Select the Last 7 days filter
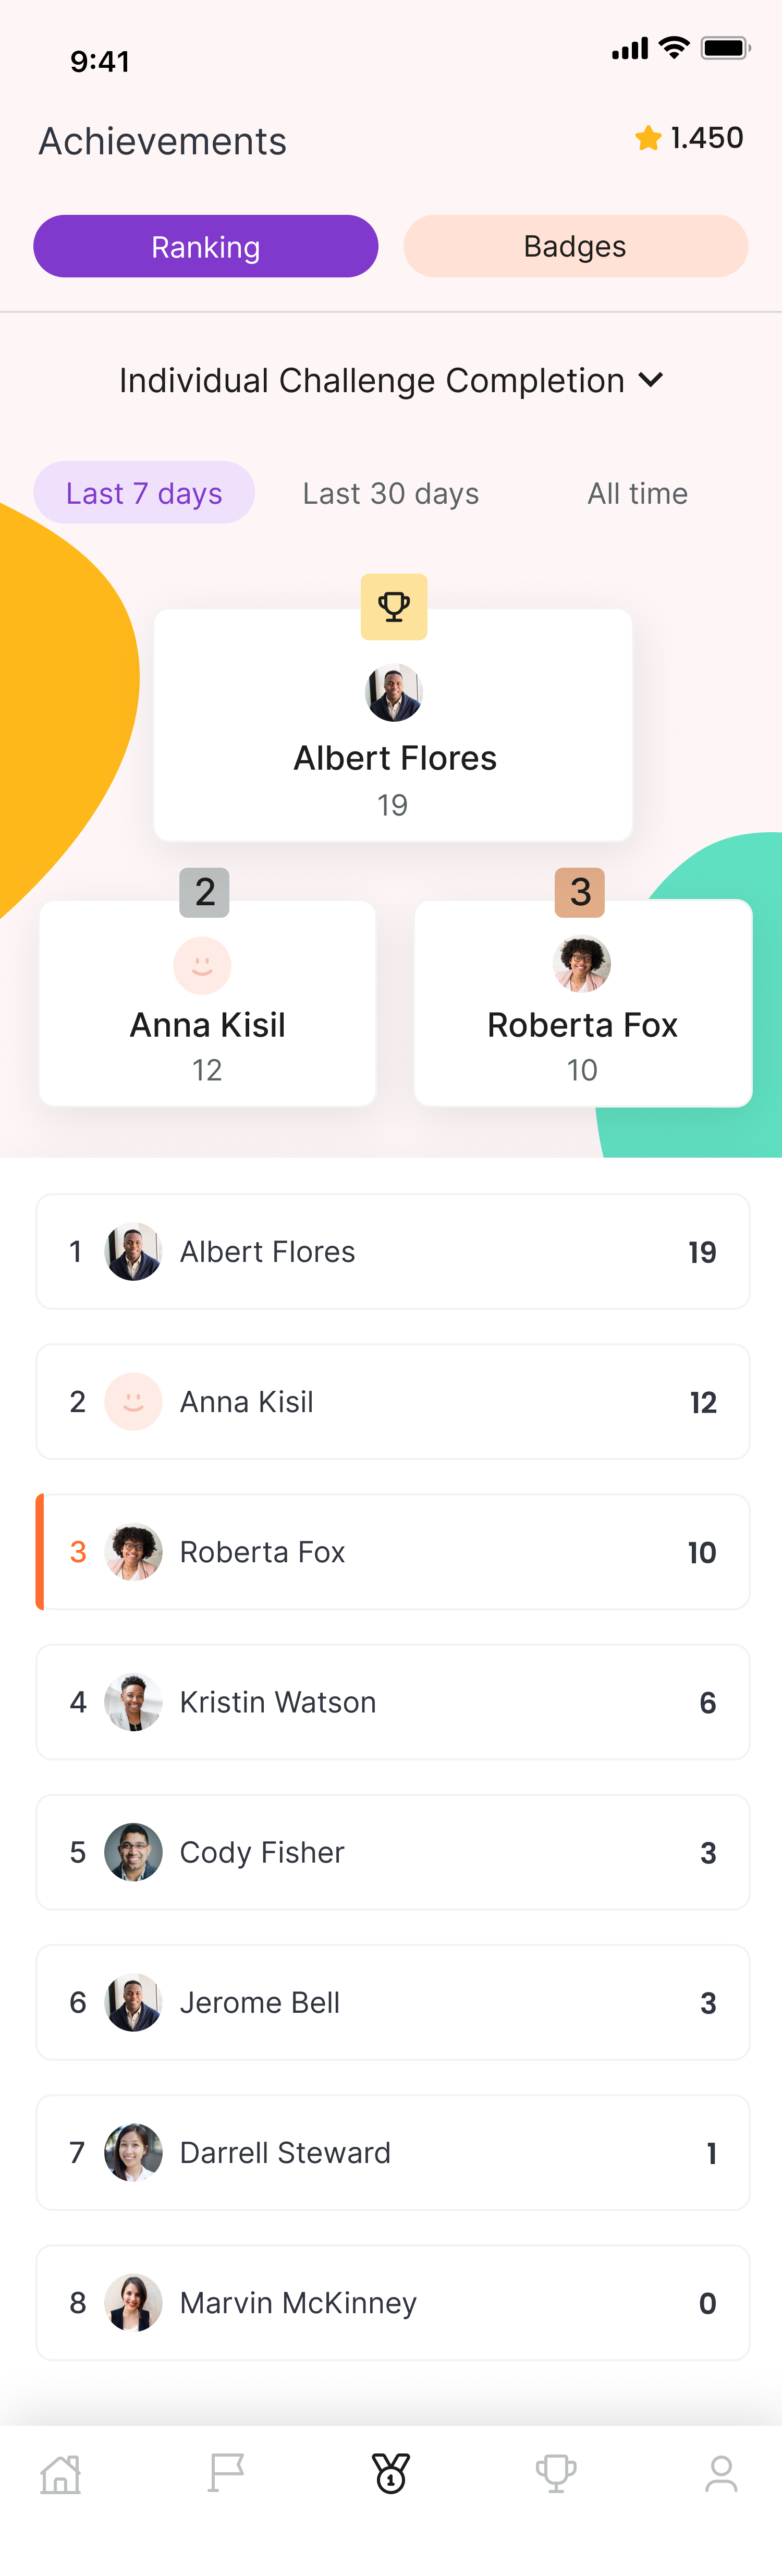This screenshot has width=782, height=2576. tap(143, 492)
